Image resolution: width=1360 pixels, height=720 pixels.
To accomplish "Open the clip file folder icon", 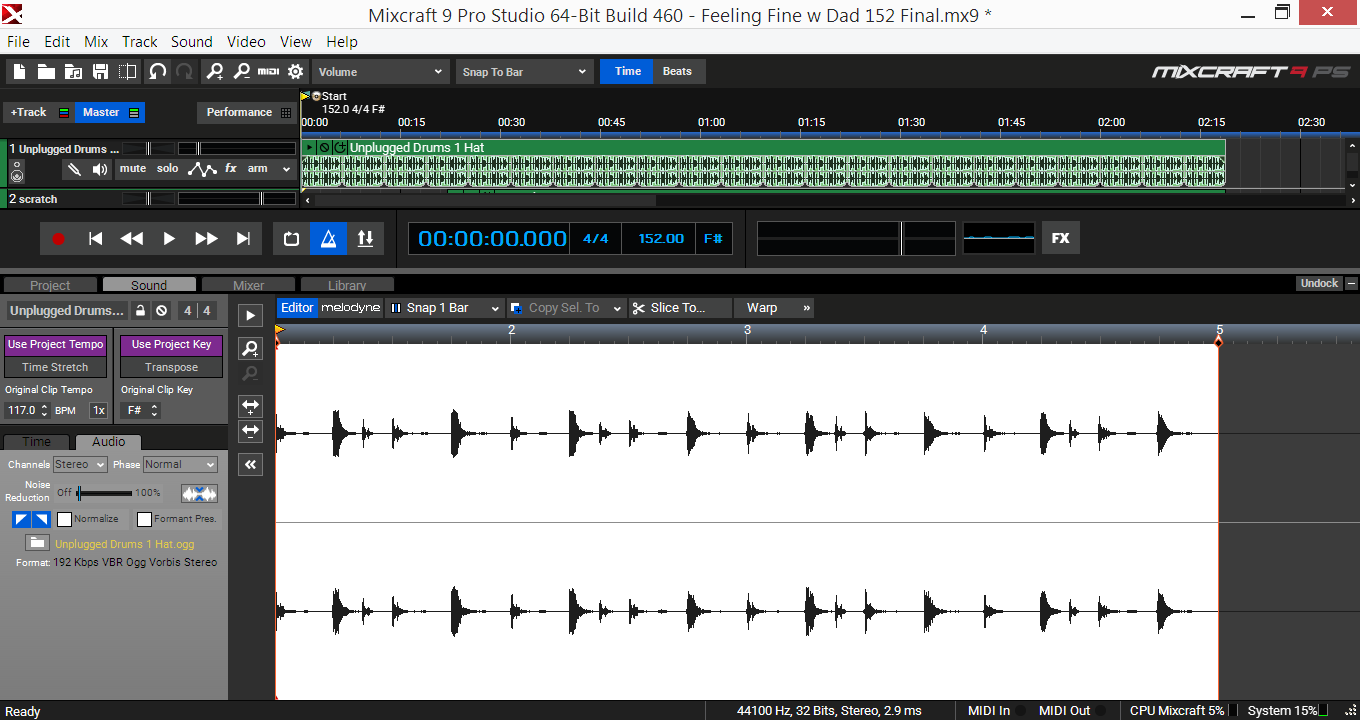I will (x=37, y=543).
